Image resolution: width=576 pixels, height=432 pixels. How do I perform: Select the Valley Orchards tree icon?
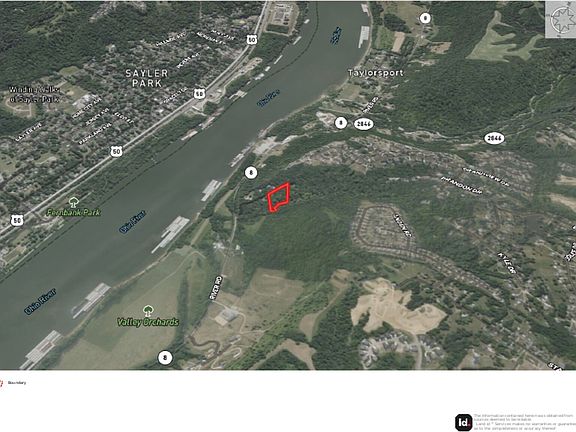click(x=148, y=311)
